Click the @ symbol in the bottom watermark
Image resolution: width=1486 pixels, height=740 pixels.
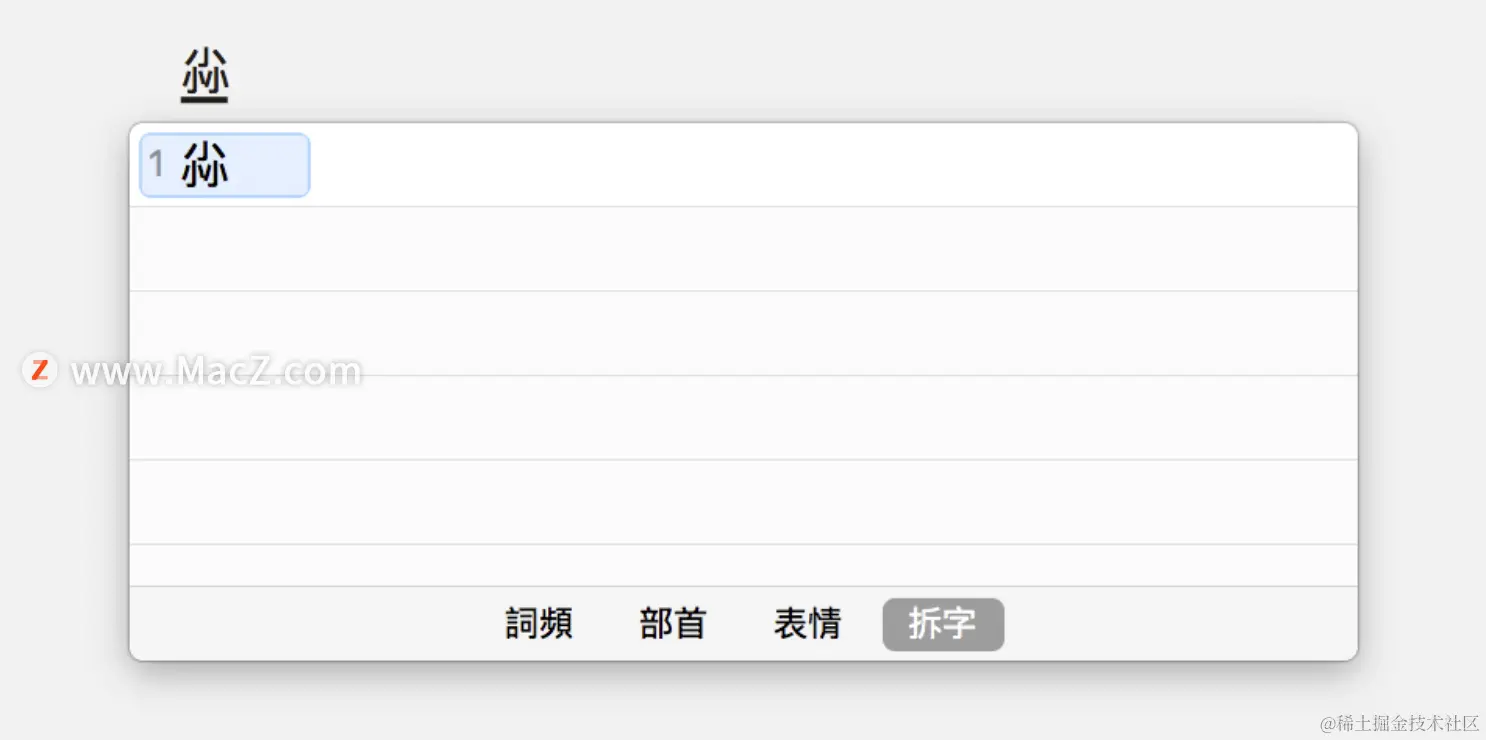(x=1328, y=723)
